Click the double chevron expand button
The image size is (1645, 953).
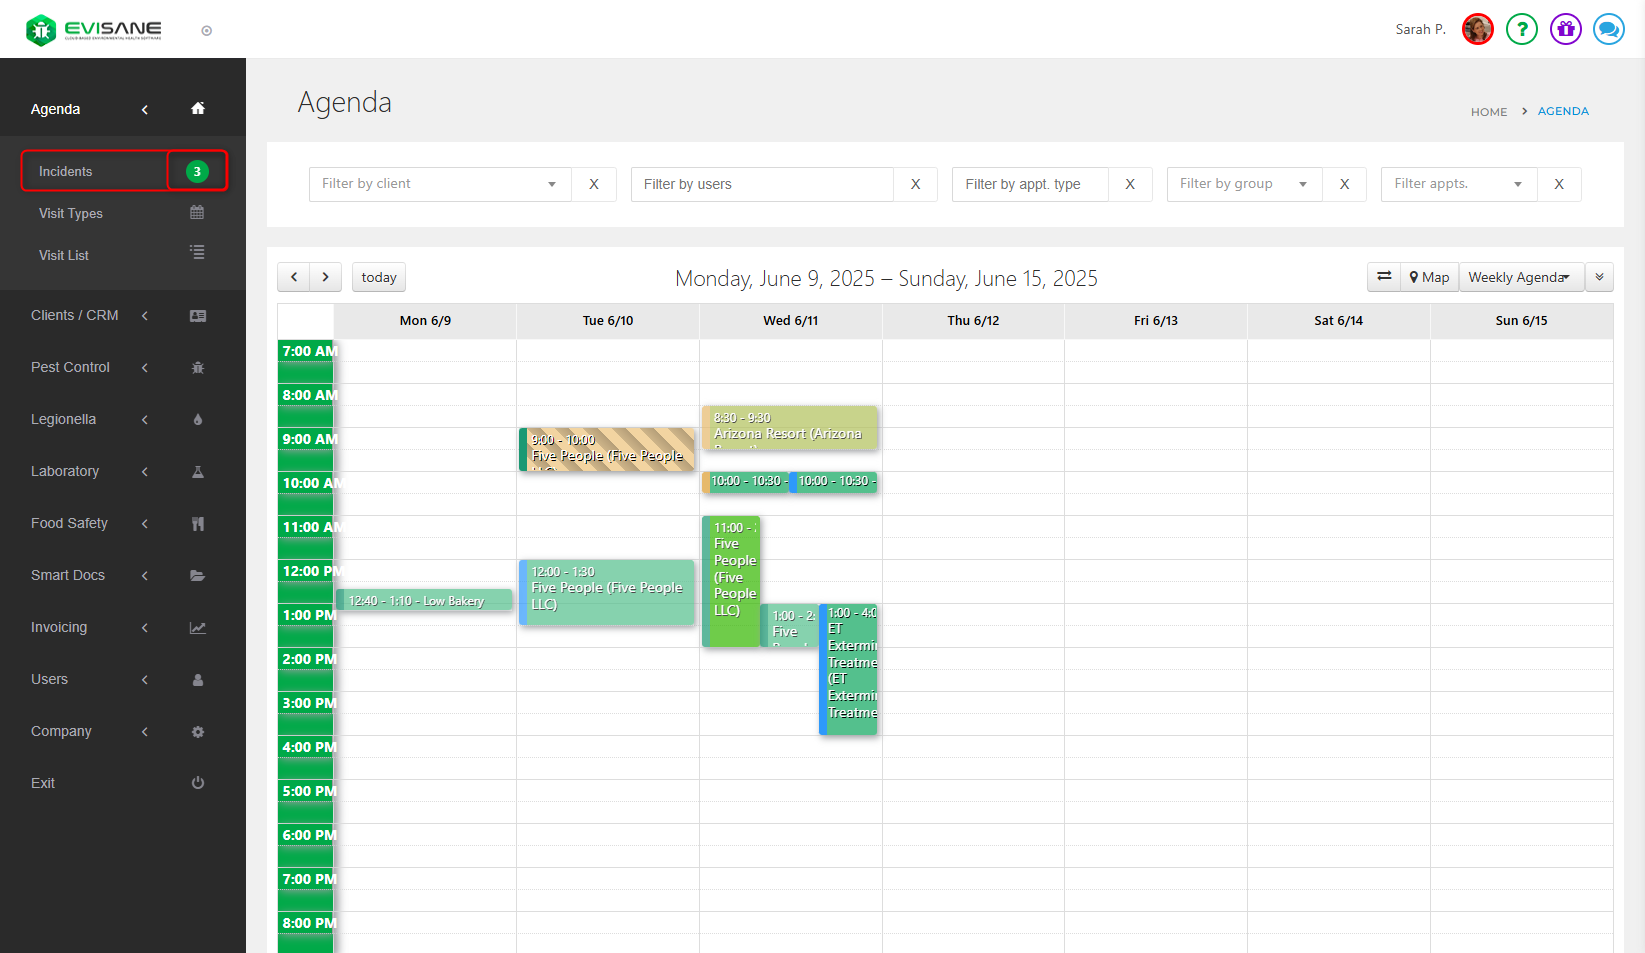coord(1599,277)
